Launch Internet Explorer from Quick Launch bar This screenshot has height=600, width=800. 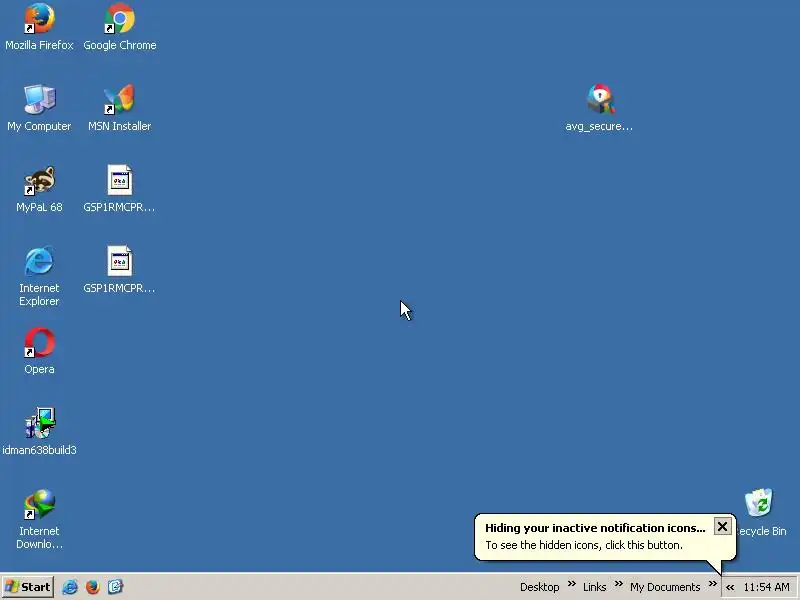click(70, 587)
